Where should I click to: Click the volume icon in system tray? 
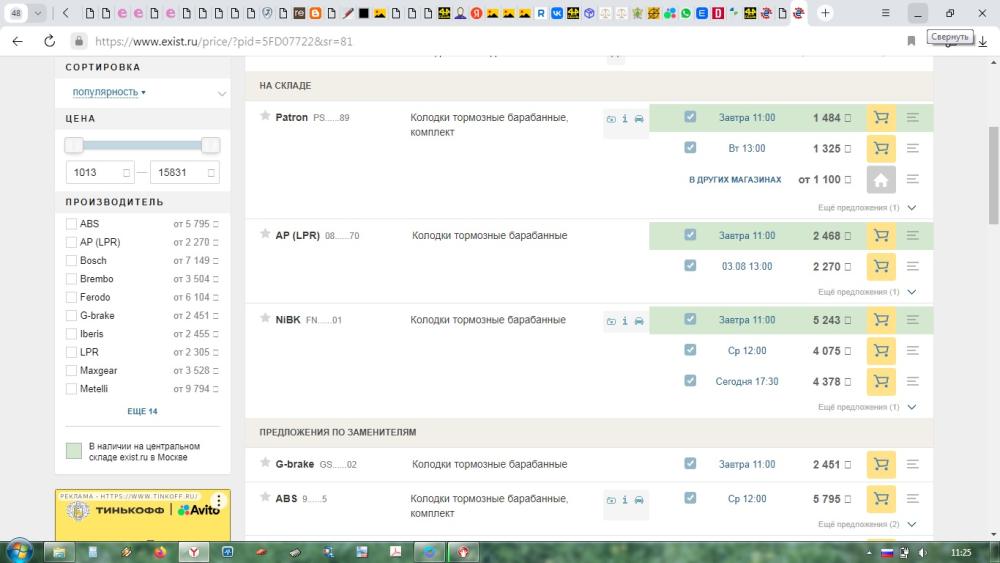click(x=922, y=553)
